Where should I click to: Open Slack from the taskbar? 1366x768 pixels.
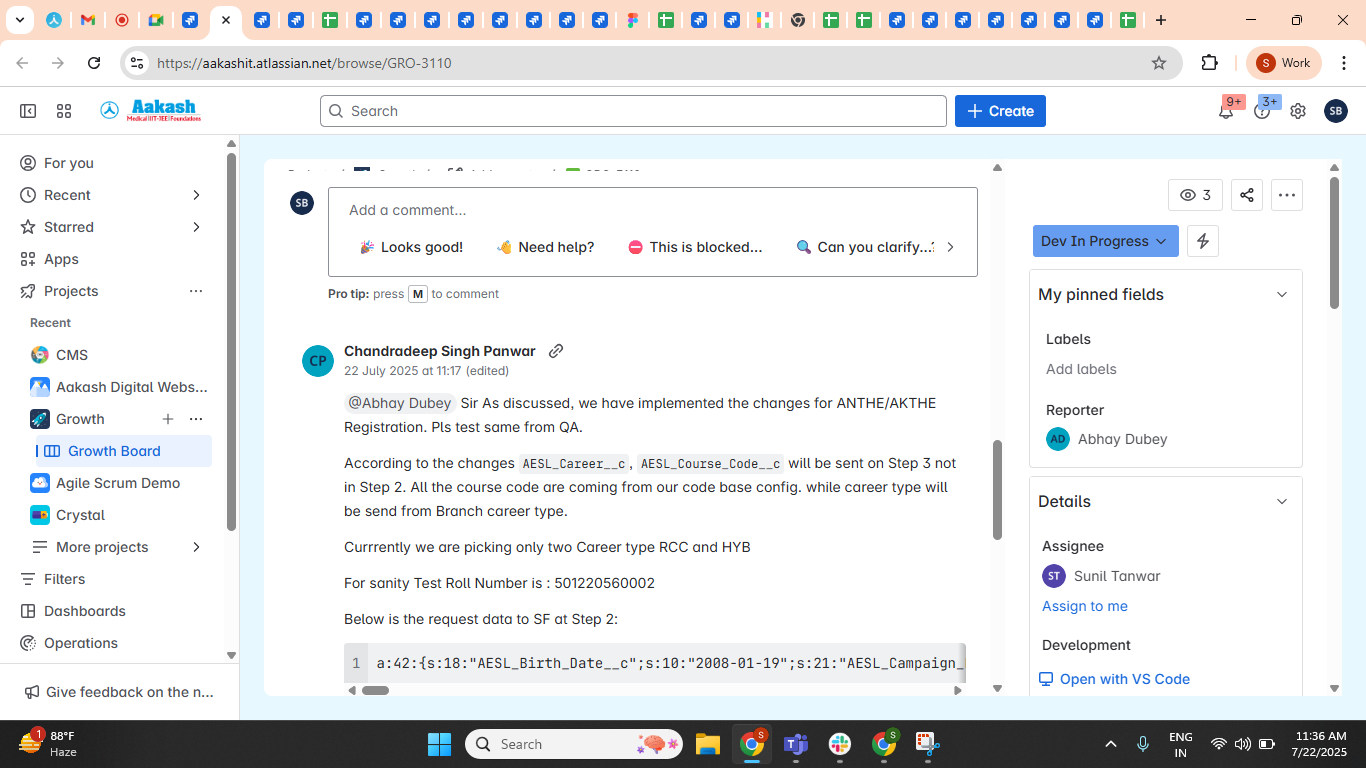pyautogui.click(x=839, y=744)
